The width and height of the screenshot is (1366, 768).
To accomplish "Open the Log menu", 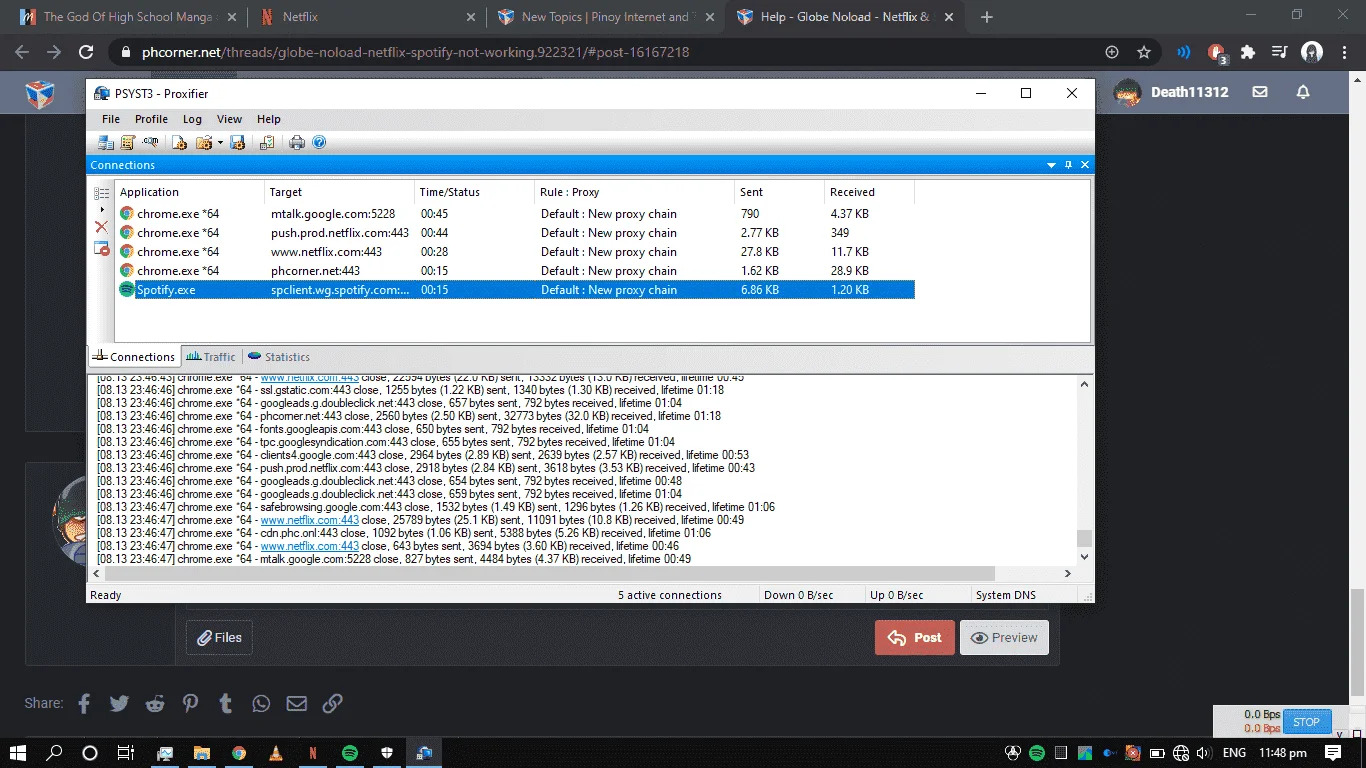I will [192, 119].
